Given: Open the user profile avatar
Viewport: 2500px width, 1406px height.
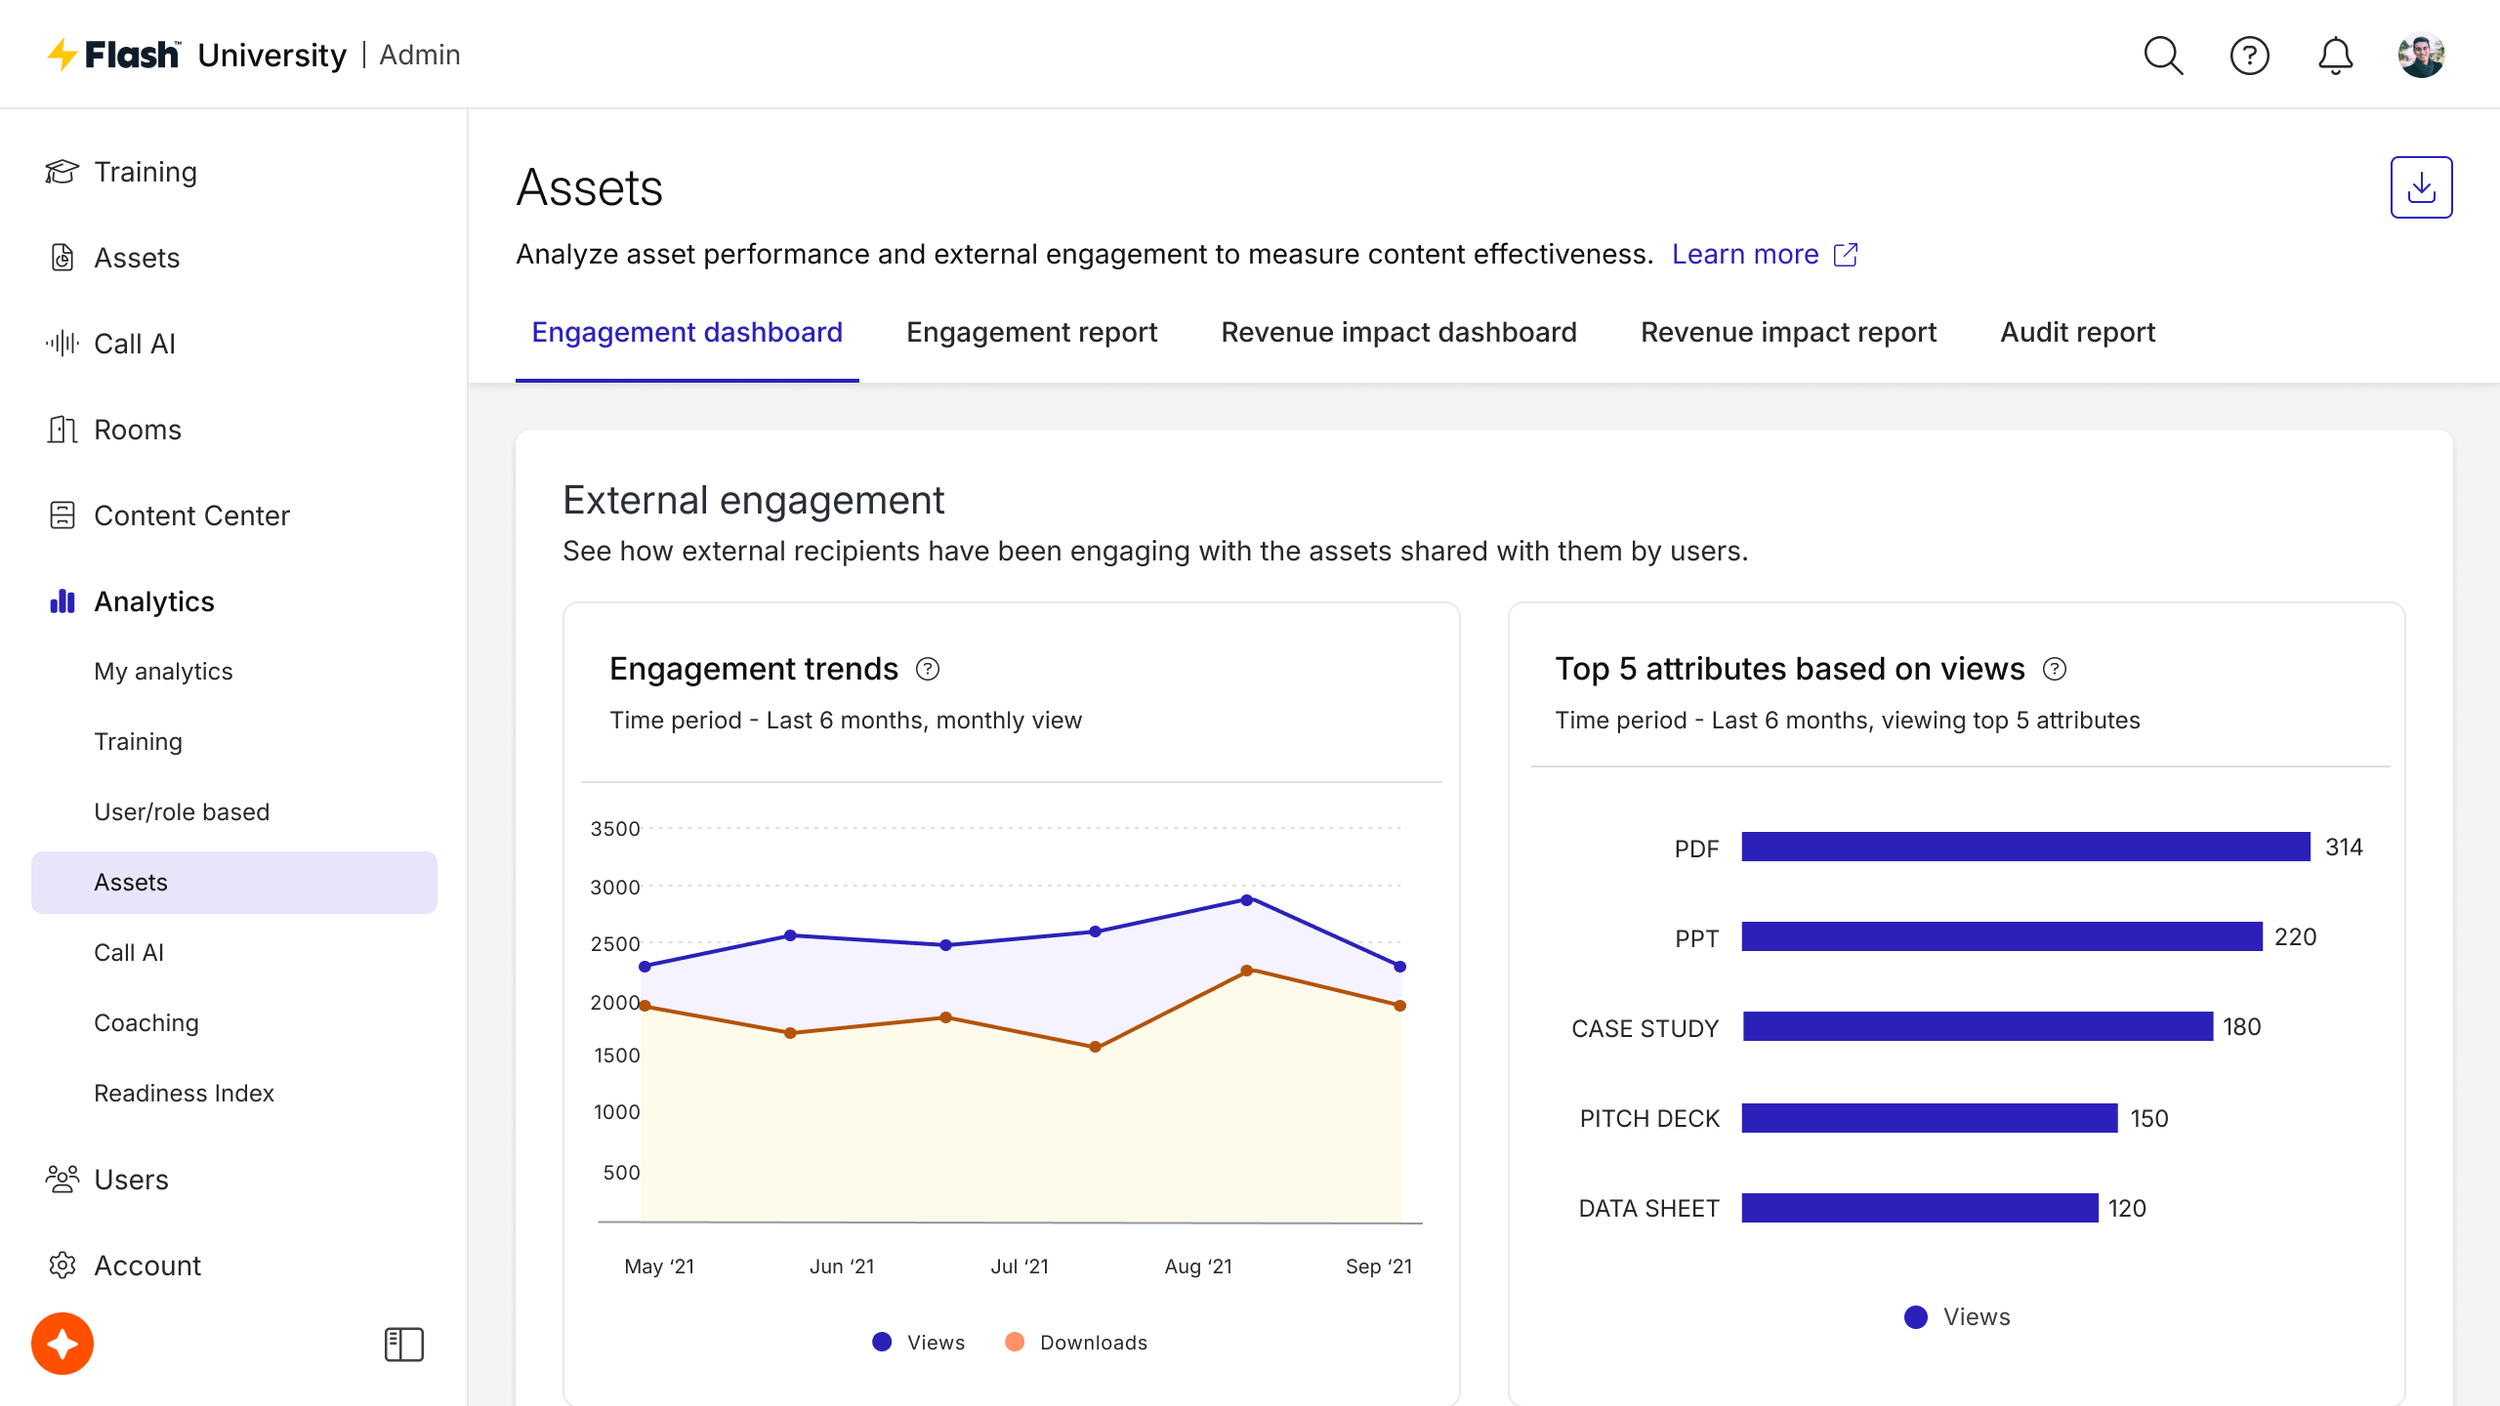Looking at the screenshot, I should [2420, 55].
